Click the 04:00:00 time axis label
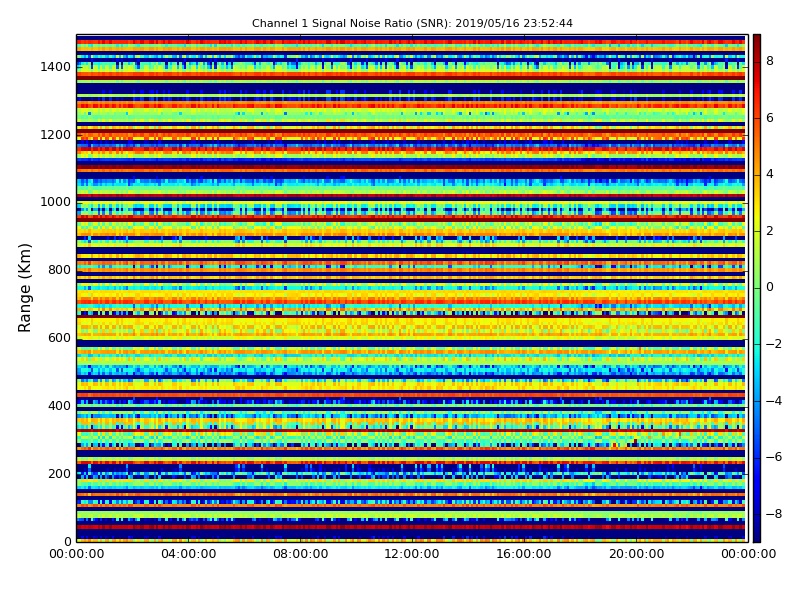 (x=189, y=554)
